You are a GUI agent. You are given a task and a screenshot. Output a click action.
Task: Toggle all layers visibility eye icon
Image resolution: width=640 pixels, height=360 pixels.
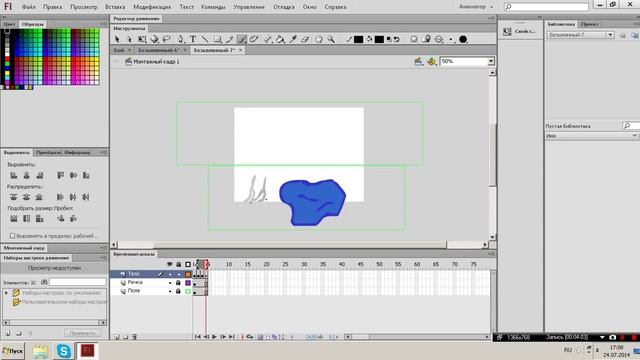coord(170,264)
